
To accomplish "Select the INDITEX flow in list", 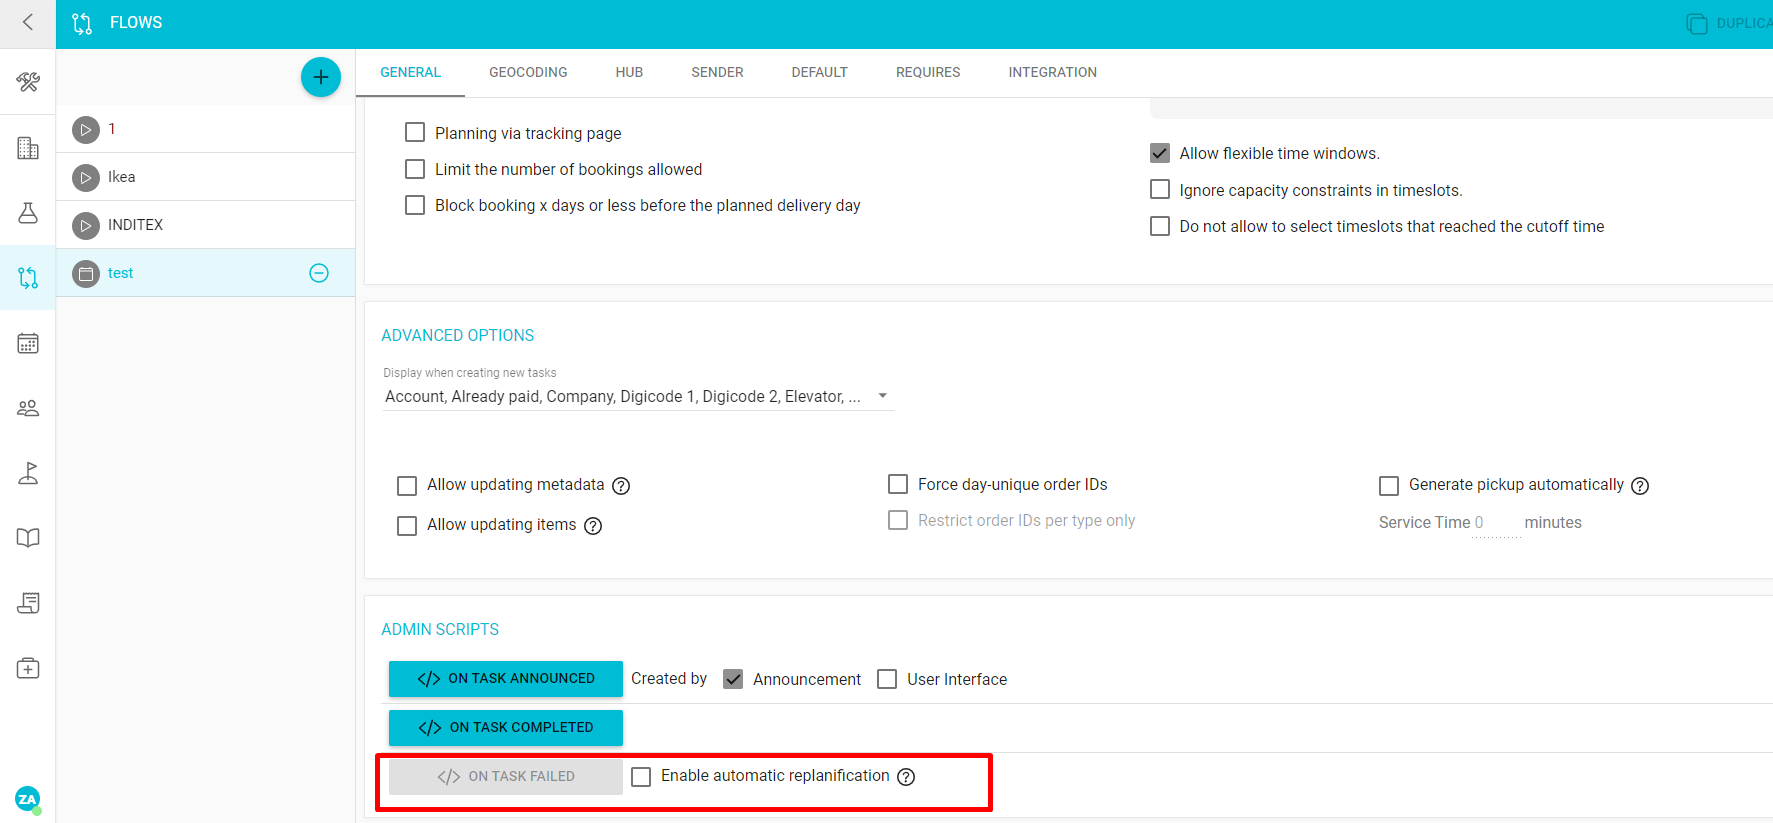I will (x=135, y=225).
